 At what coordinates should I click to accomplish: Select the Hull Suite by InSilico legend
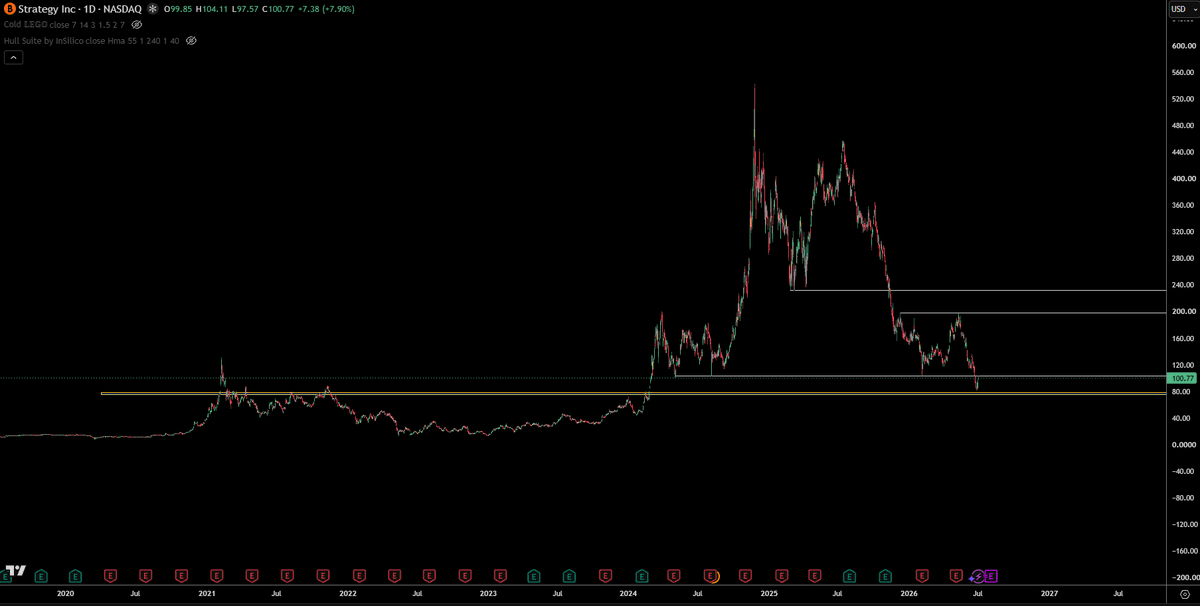pyautogui.click(x=92, y=40)
